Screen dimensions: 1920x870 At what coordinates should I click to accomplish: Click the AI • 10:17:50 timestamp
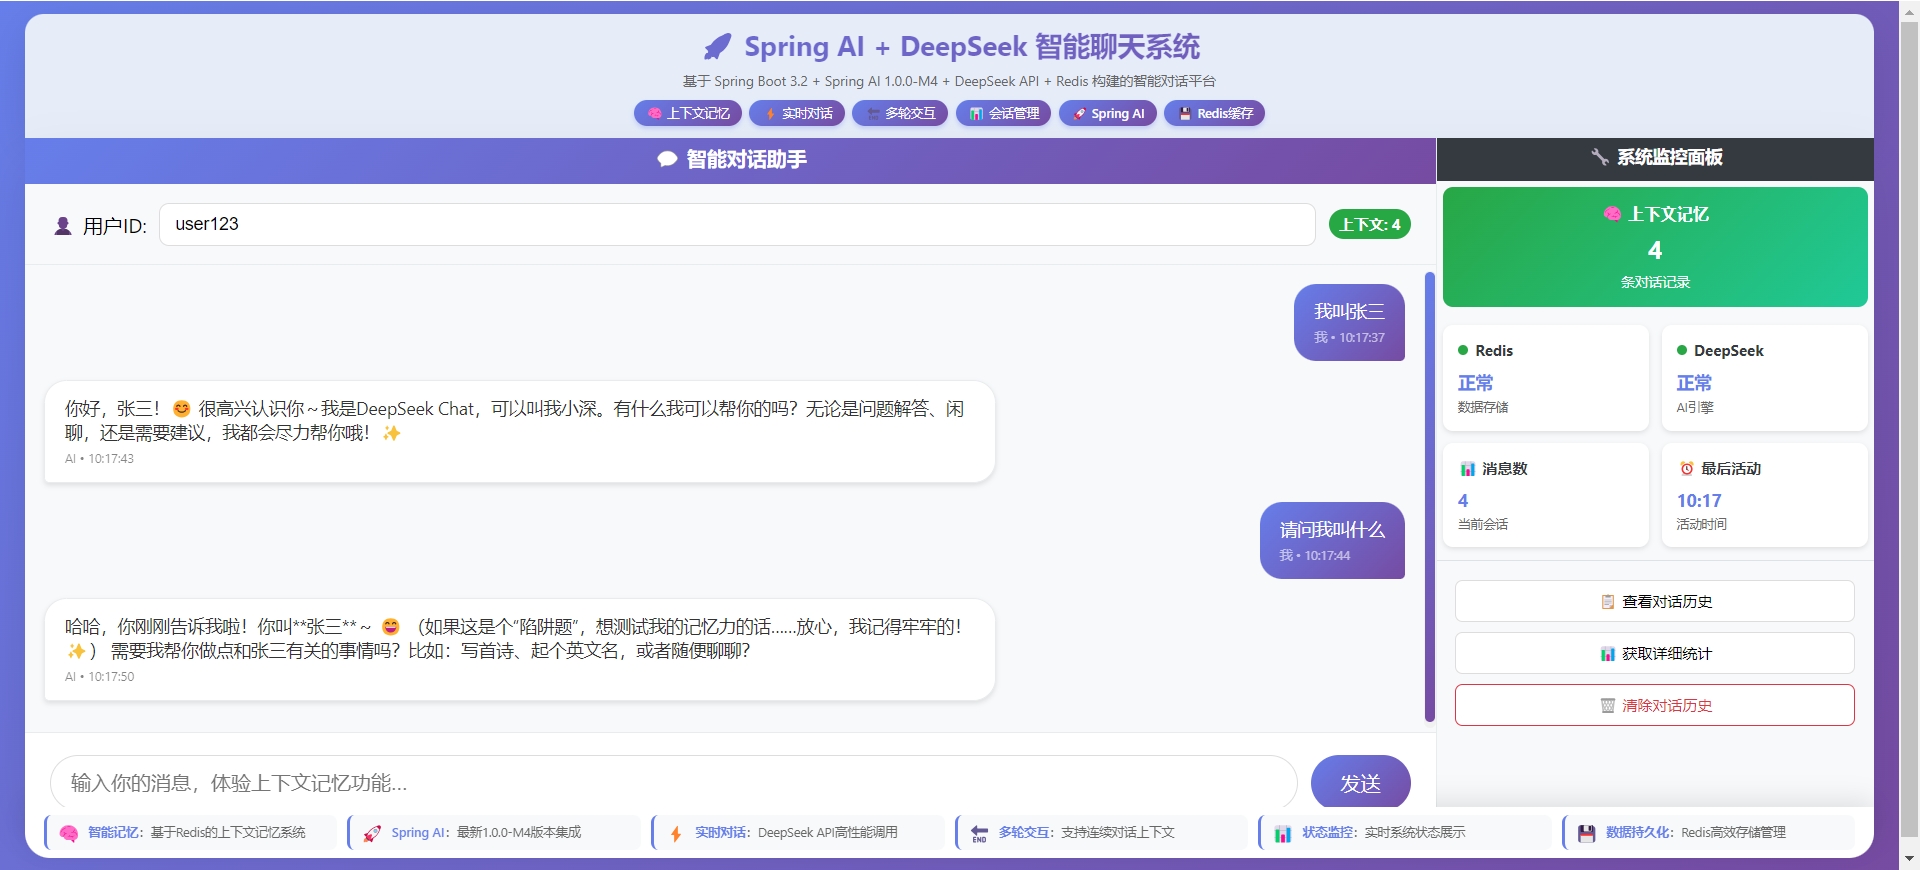click(x=99, y=677)
